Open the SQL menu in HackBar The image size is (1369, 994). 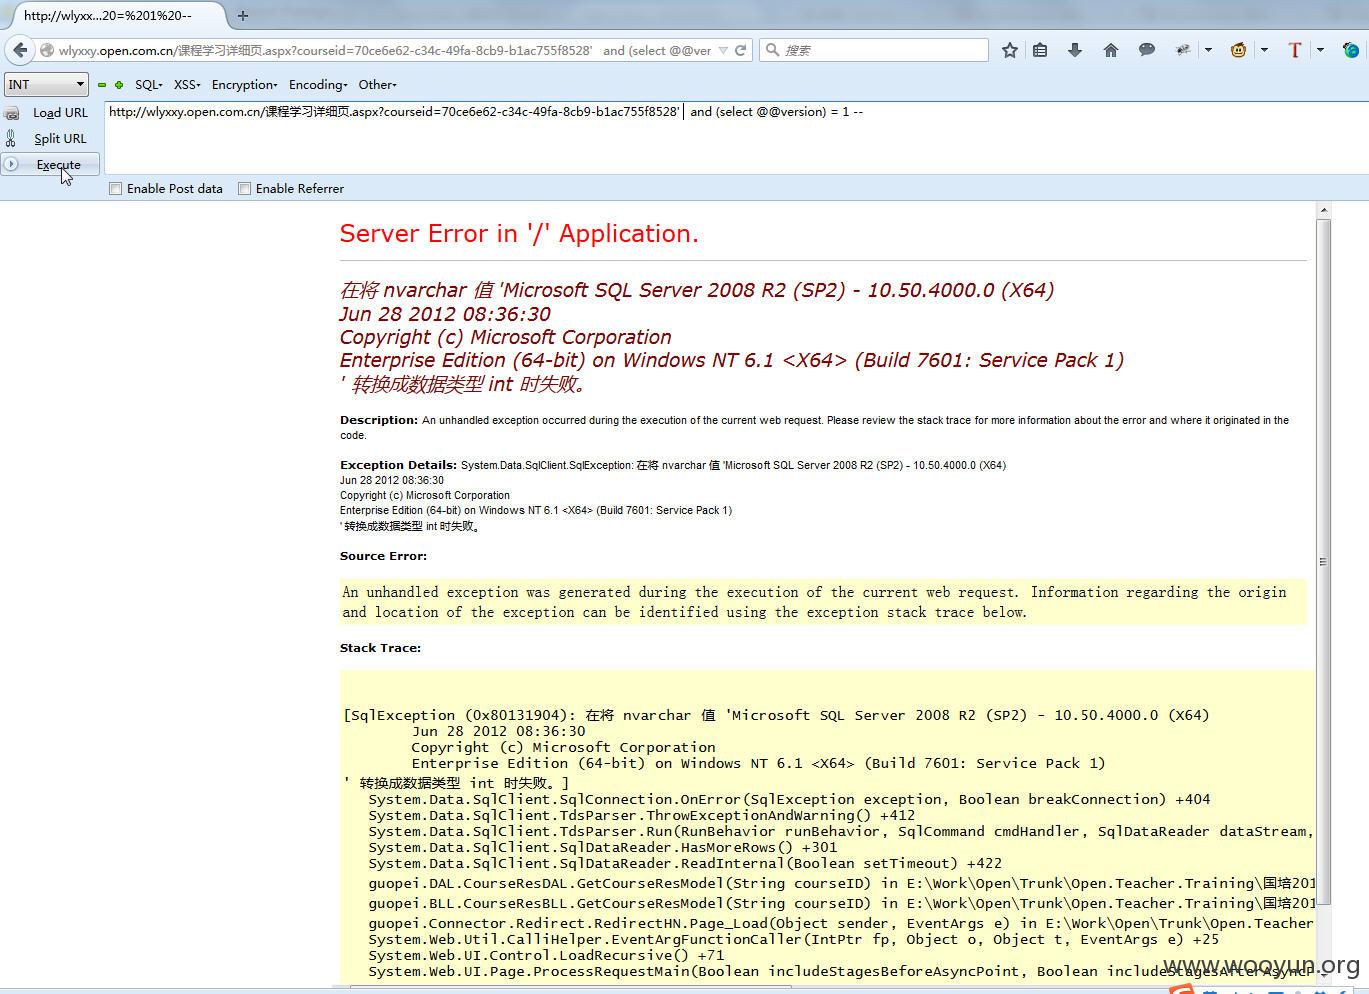point(149,85)
